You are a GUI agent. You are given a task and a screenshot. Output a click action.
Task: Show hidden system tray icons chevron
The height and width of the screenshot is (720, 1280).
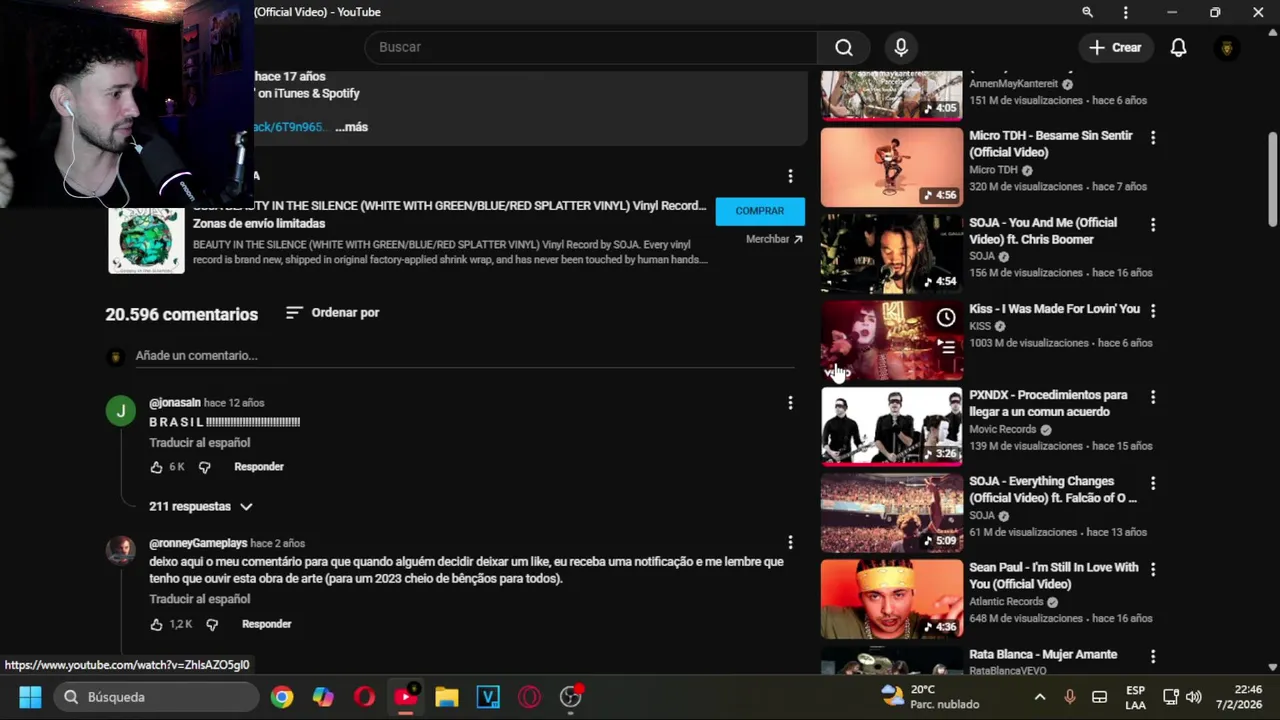pos(1040,697)
